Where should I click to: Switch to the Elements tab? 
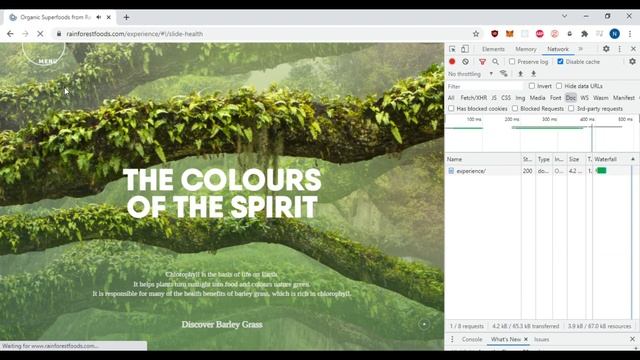click(493, 49)
